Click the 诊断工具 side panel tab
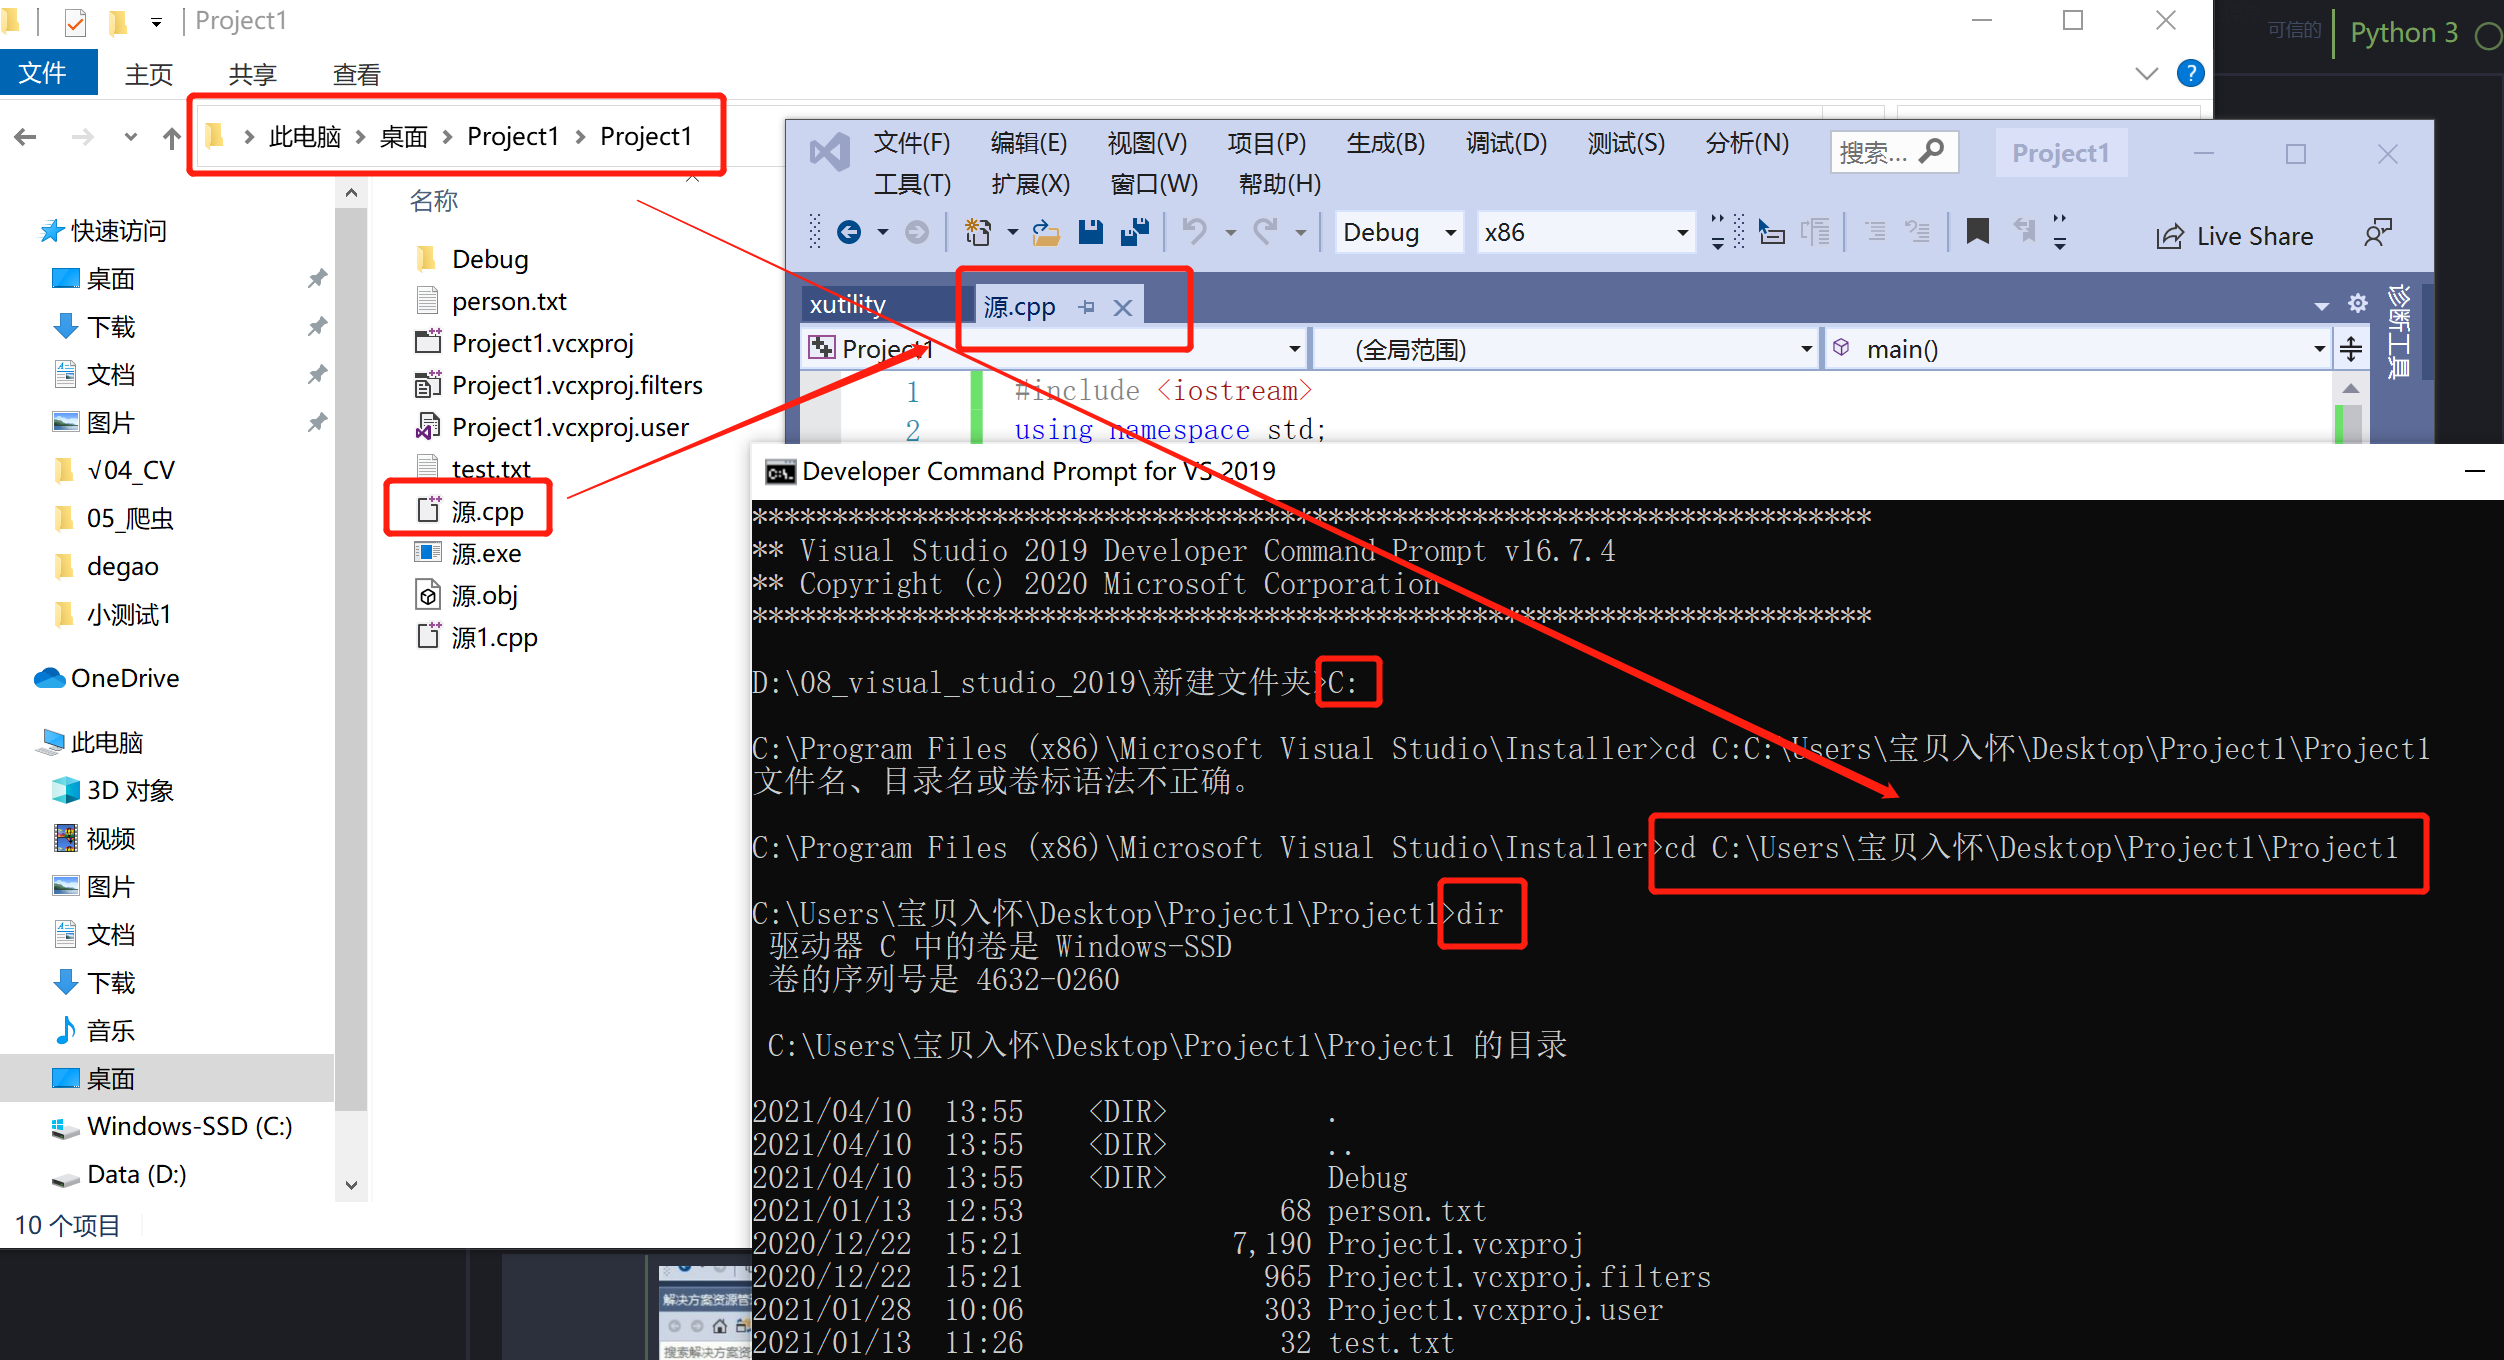2504x1360 pixels. point(2399,331)
